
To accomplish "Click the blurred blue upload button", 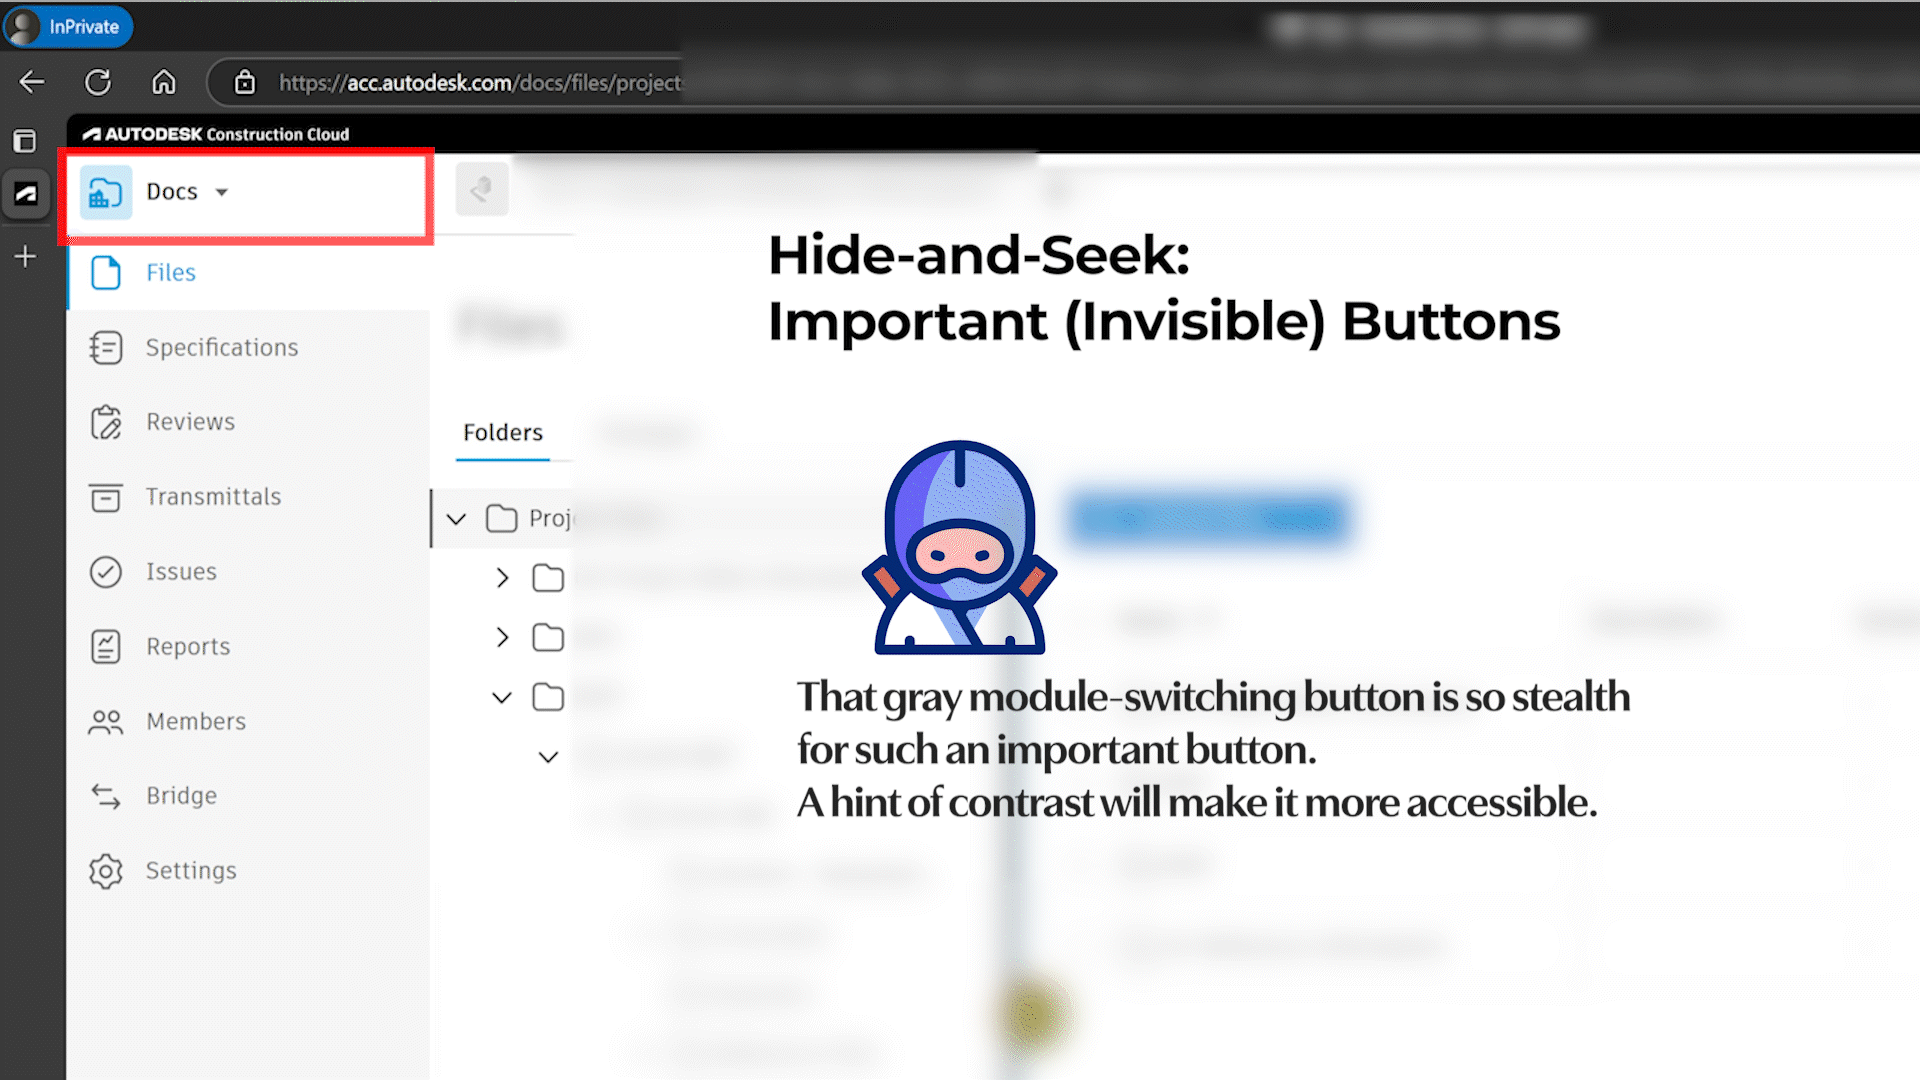I will [1208, 518].
